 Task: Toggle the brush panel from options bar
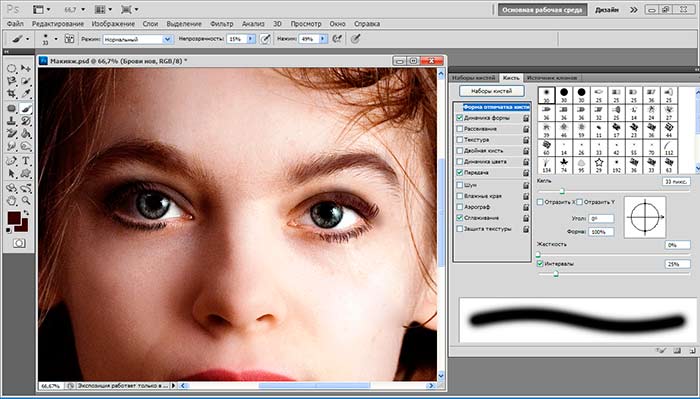69,39
